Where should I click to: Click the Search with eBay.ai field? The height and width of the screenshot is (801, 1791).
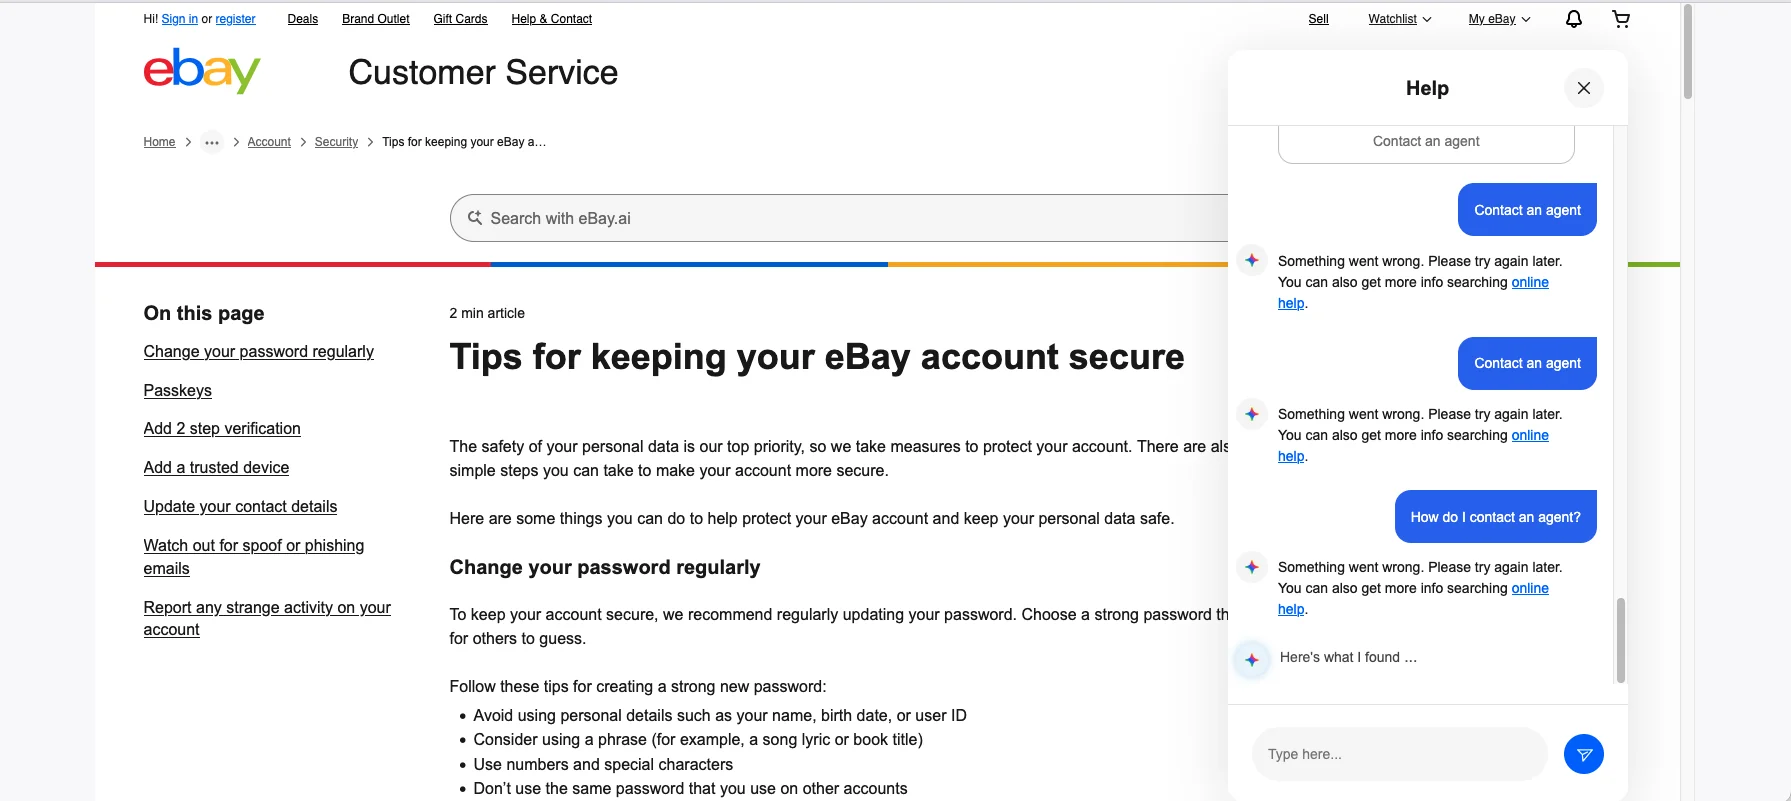click(840, 218)
